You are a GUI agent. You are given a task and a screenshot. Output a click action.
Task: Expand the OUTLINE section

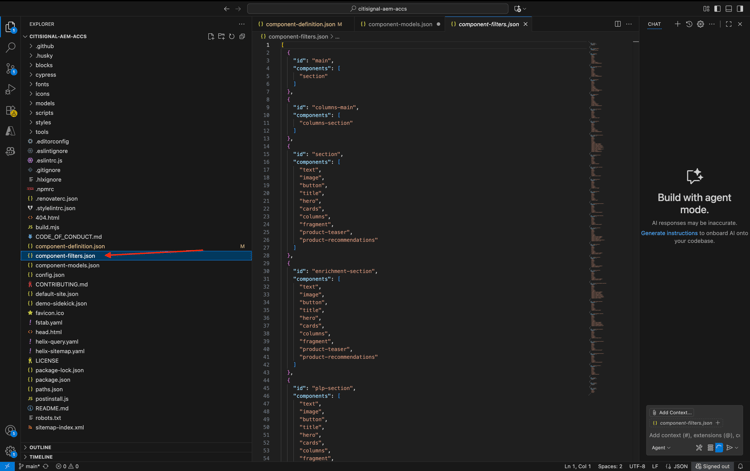(40, 447)
